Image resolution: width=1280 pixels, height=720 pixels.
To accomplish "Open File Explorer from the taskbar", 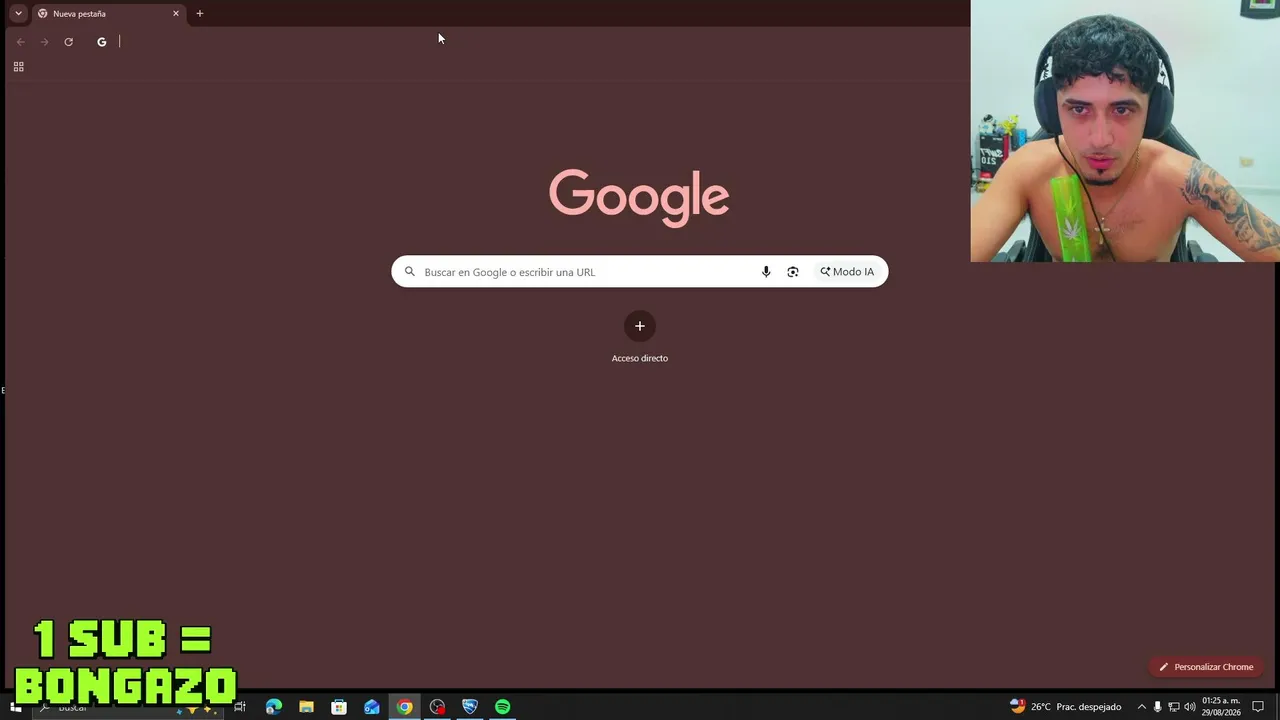I will (306, 707).
